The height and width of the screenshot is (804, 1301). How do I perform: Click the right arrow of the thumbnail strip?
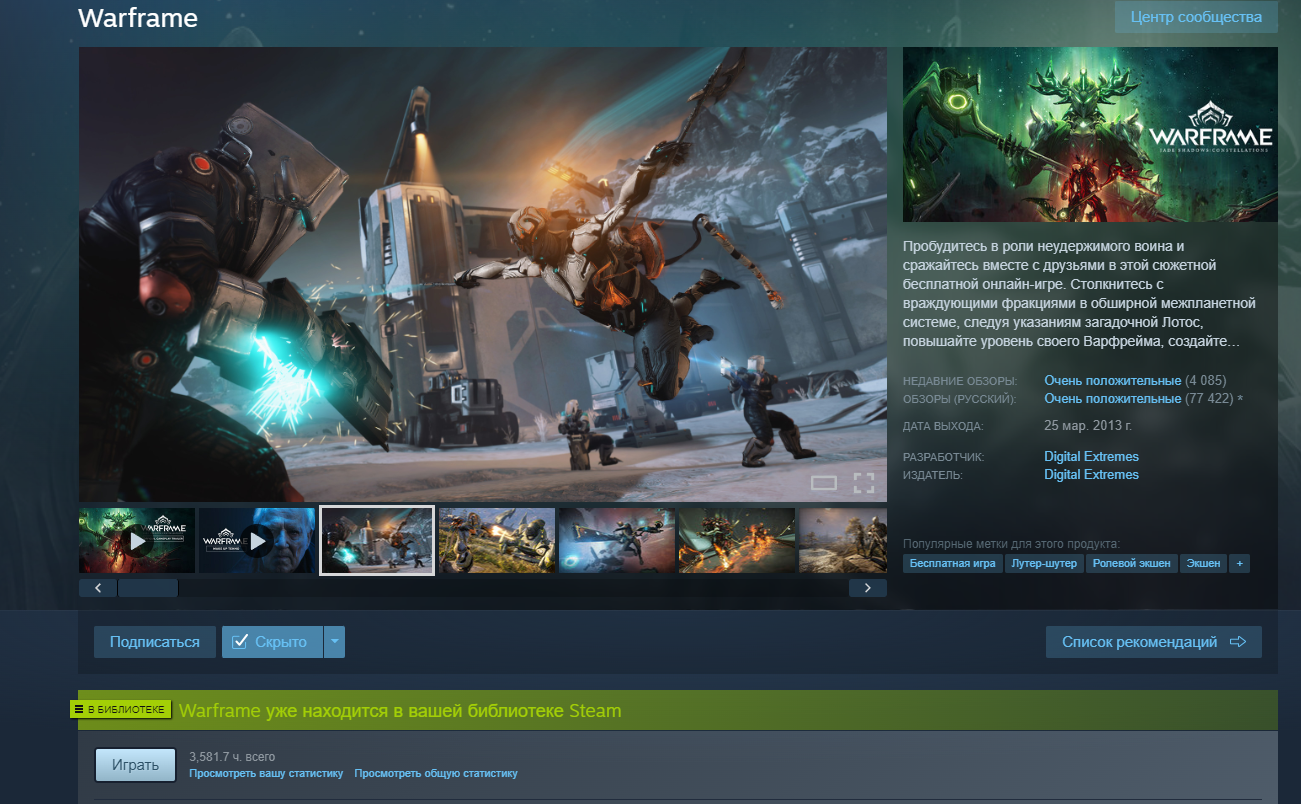(868, 588)
